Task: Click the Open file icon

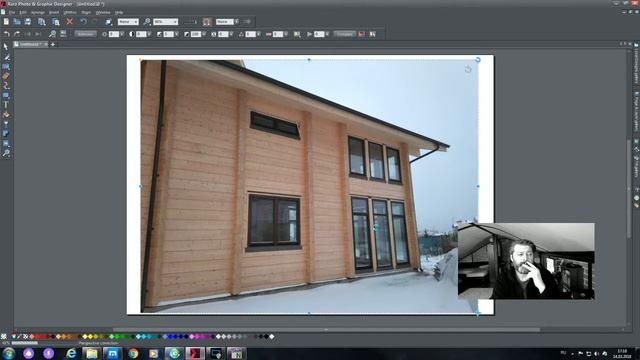Action: [17, 22]
